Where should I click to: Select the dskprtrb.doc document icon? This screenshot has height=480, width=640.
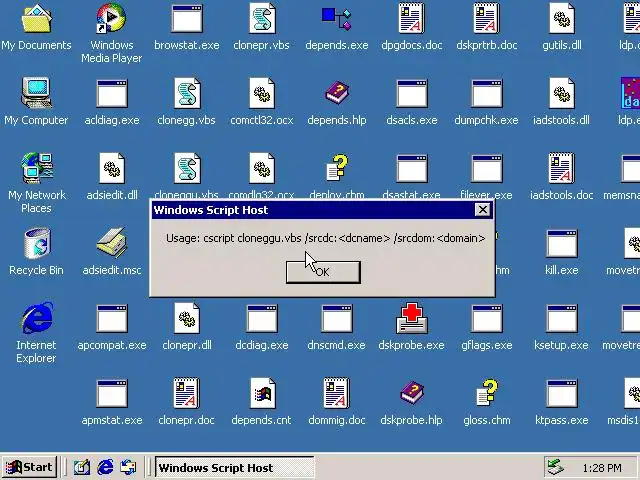(x=487, y=19)
